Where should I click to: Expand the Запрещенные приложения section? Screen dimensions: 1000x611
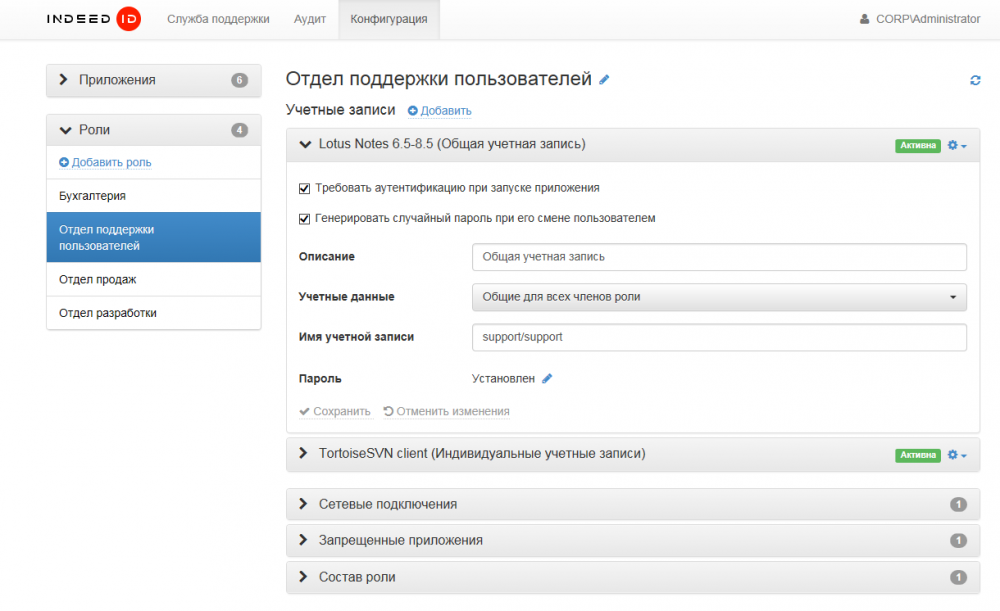(x=400, y=540)
